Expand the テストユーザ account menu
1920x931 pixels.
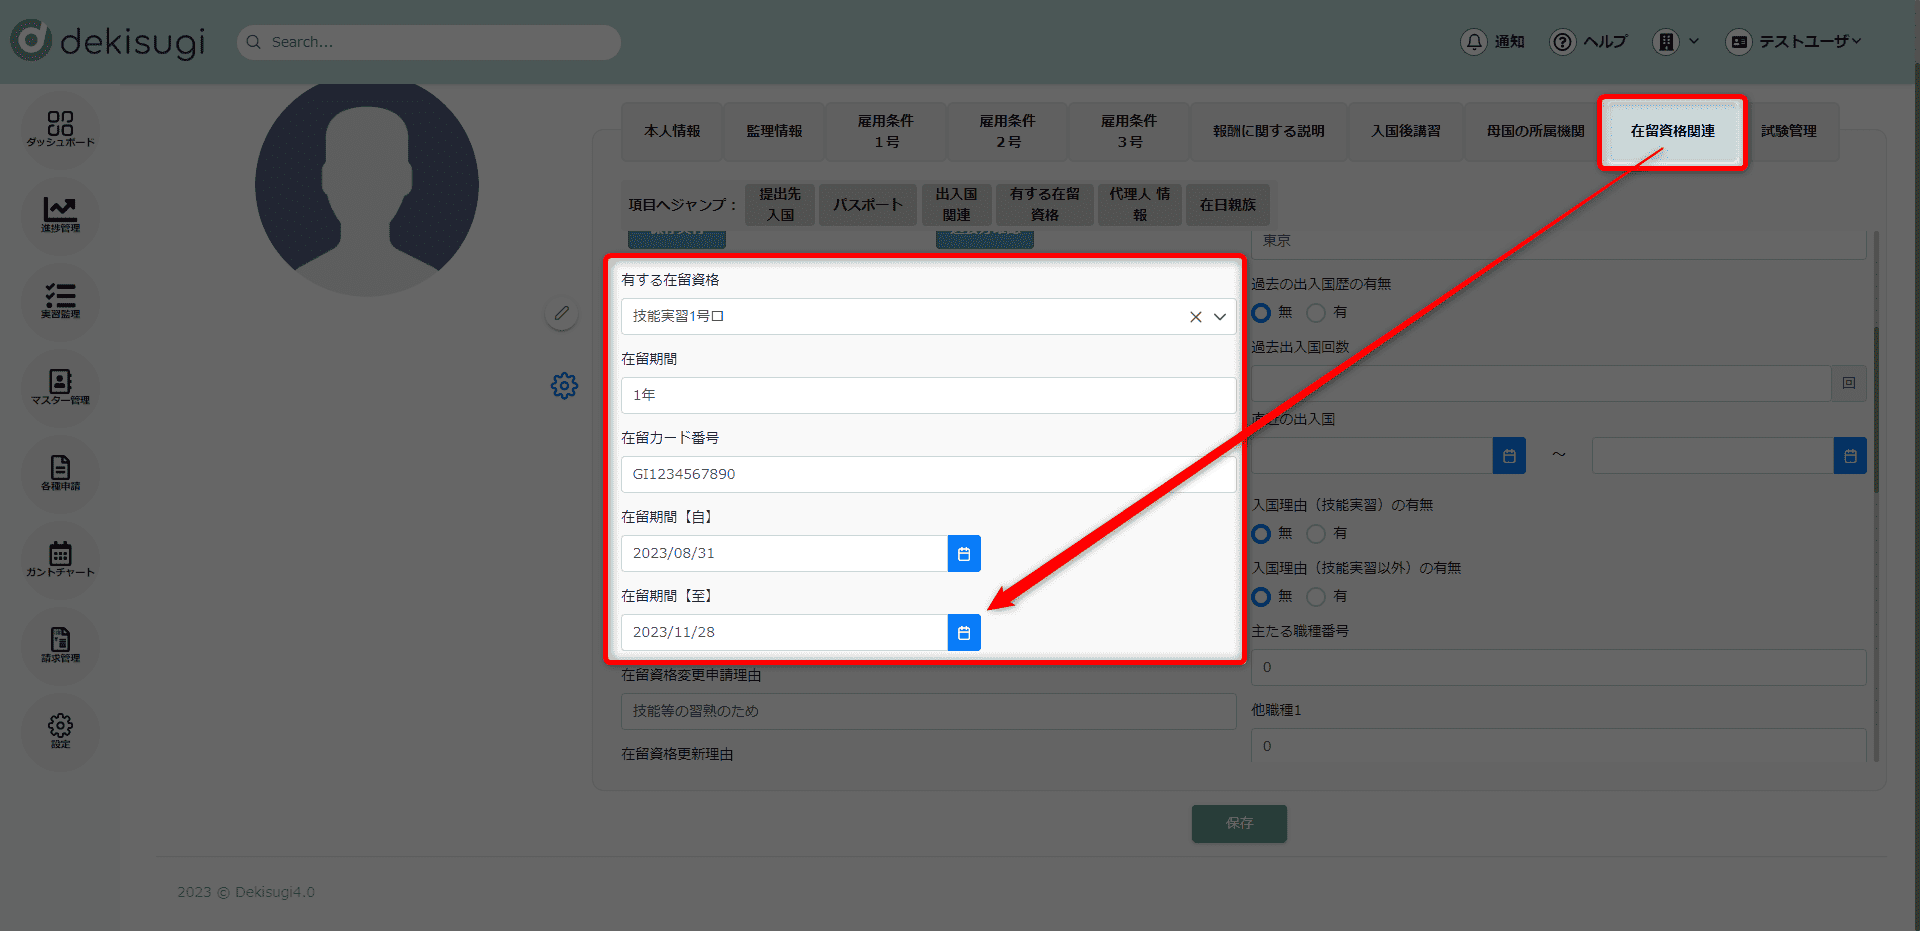click(1796, 42)
